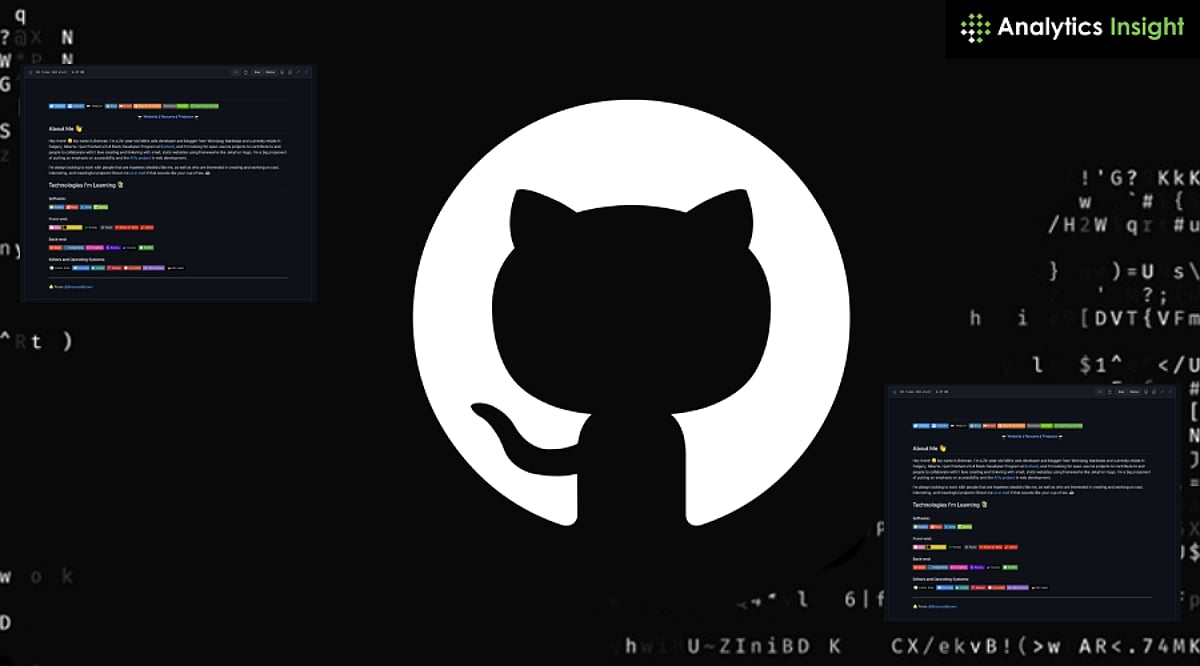This screenshot has width=1200, height=666.
Task: Click the waving hand emoji in right README
Action: pyautogui.click(x=943, y=449)
